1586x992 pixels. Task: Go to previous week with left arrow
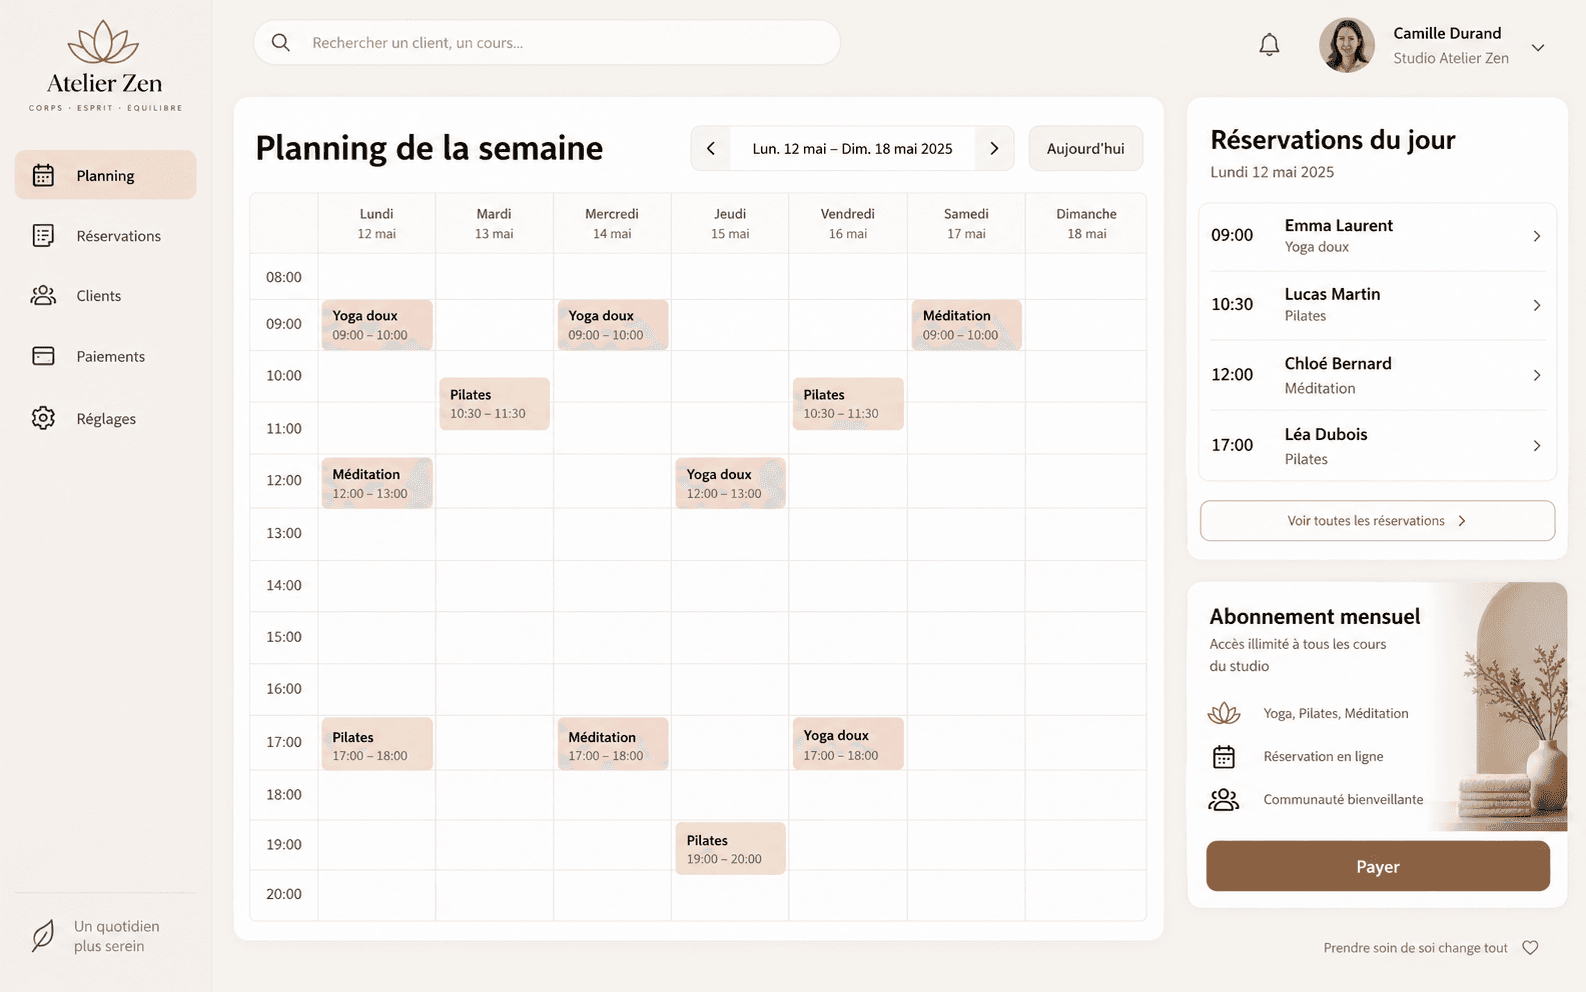pos(711,148)
